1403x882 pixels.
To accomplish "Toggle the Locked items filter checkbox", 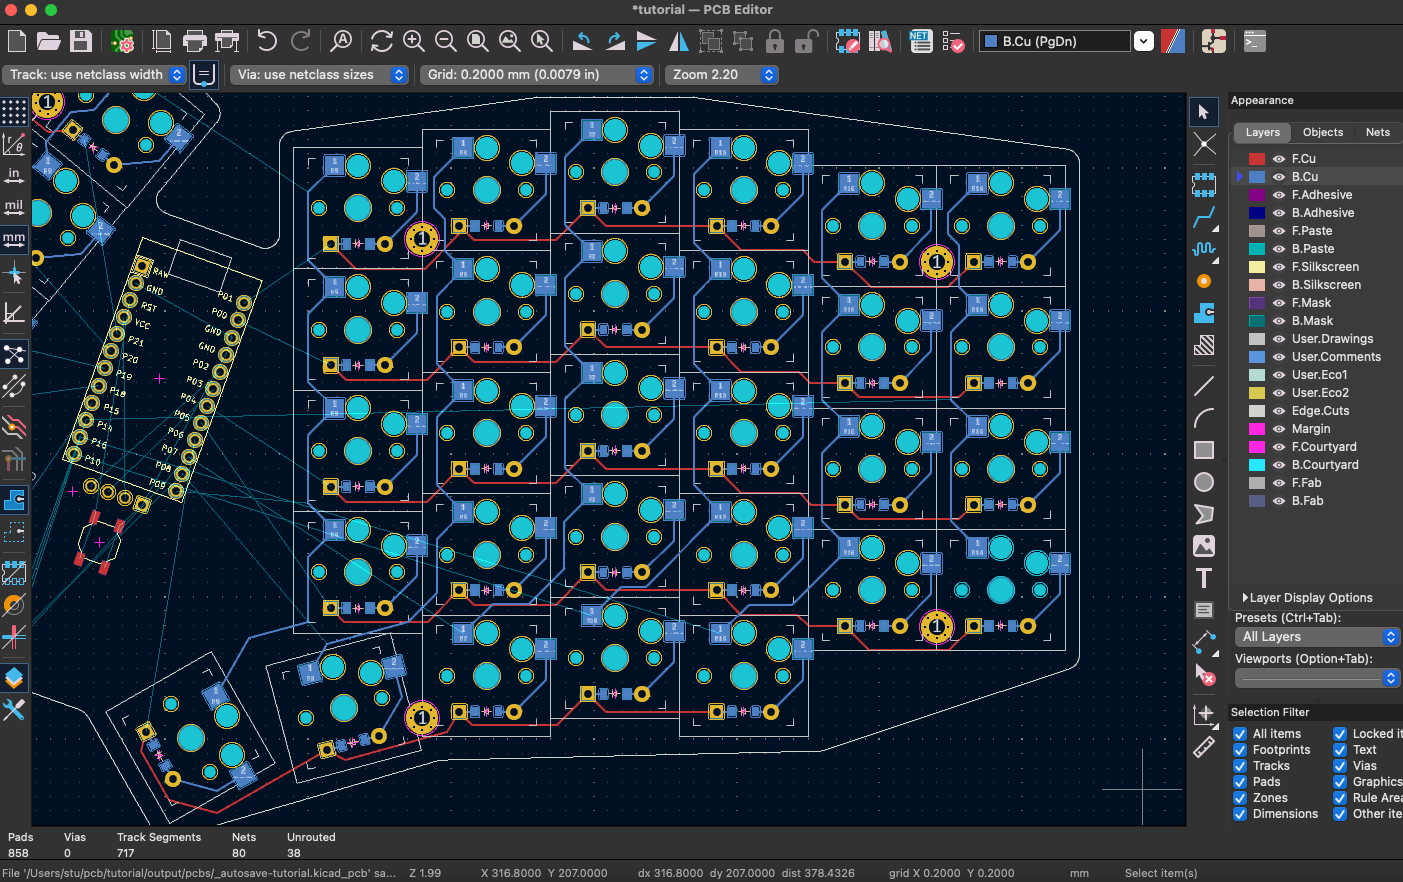I will [1338, 733].
